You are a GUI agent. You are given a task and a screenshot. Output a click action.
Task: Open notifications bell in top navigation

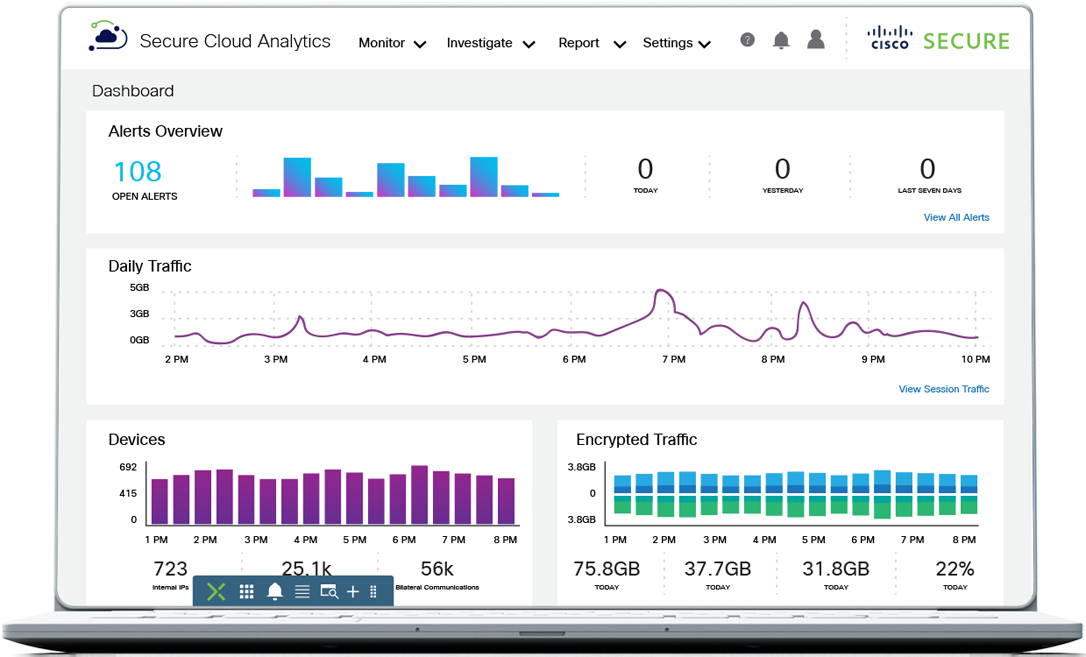pyautogui.click(x=781, y=40)
